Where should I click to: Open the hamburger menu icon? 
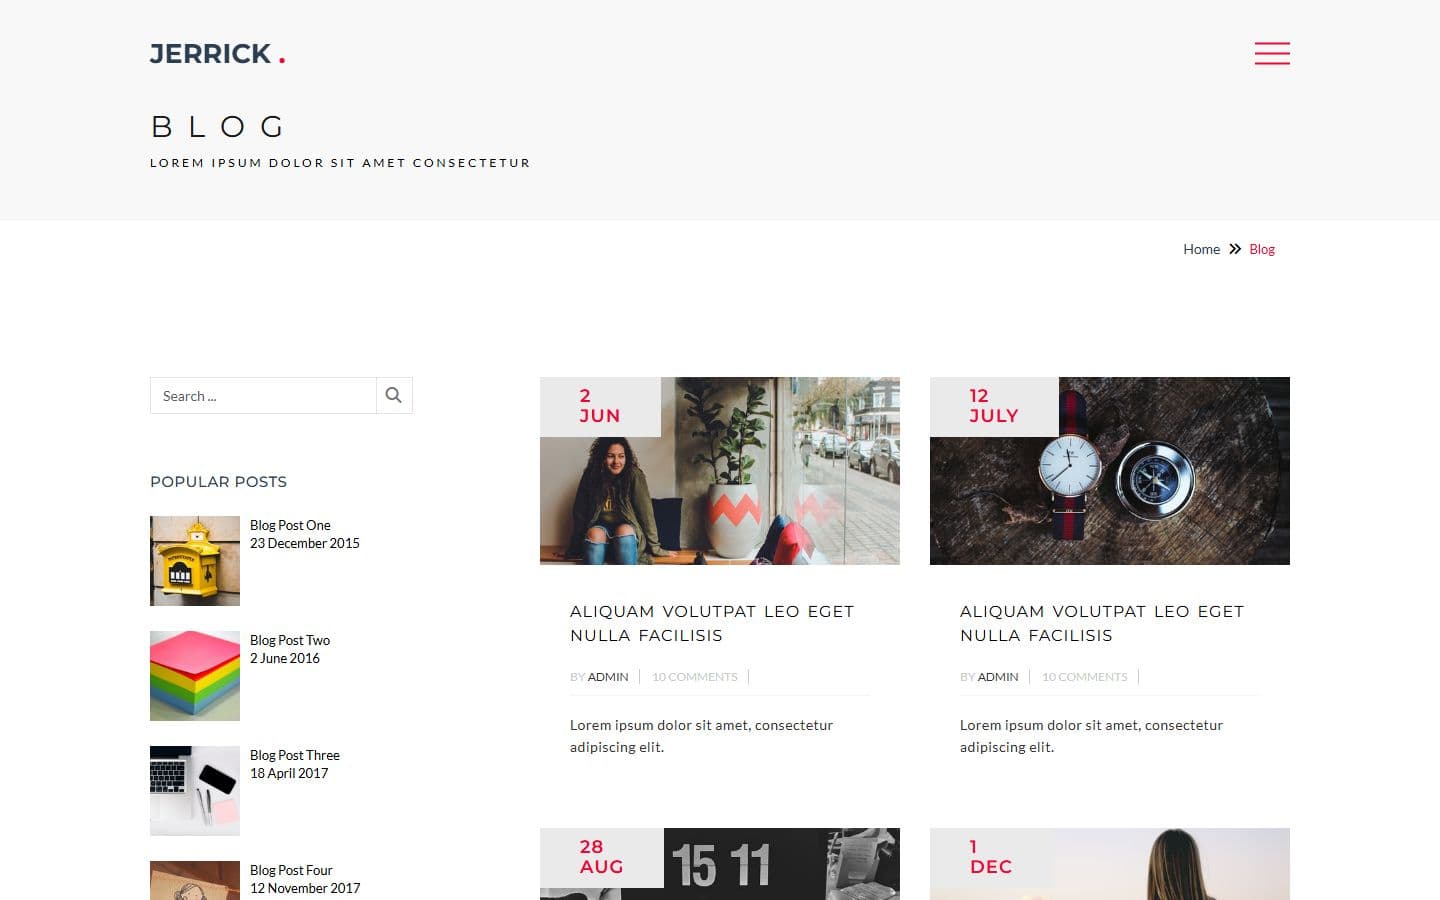coord(1272,53)
